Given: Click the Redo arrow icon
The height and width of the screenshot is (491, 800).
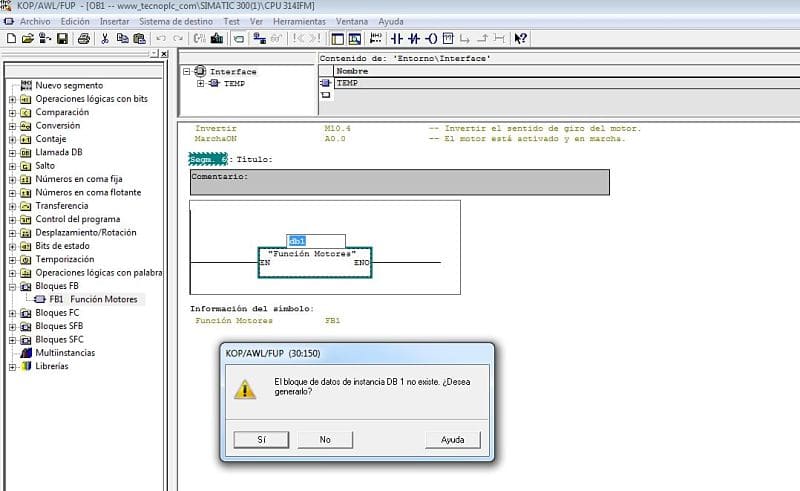Looking at the screenshot, I should point(178,38).
